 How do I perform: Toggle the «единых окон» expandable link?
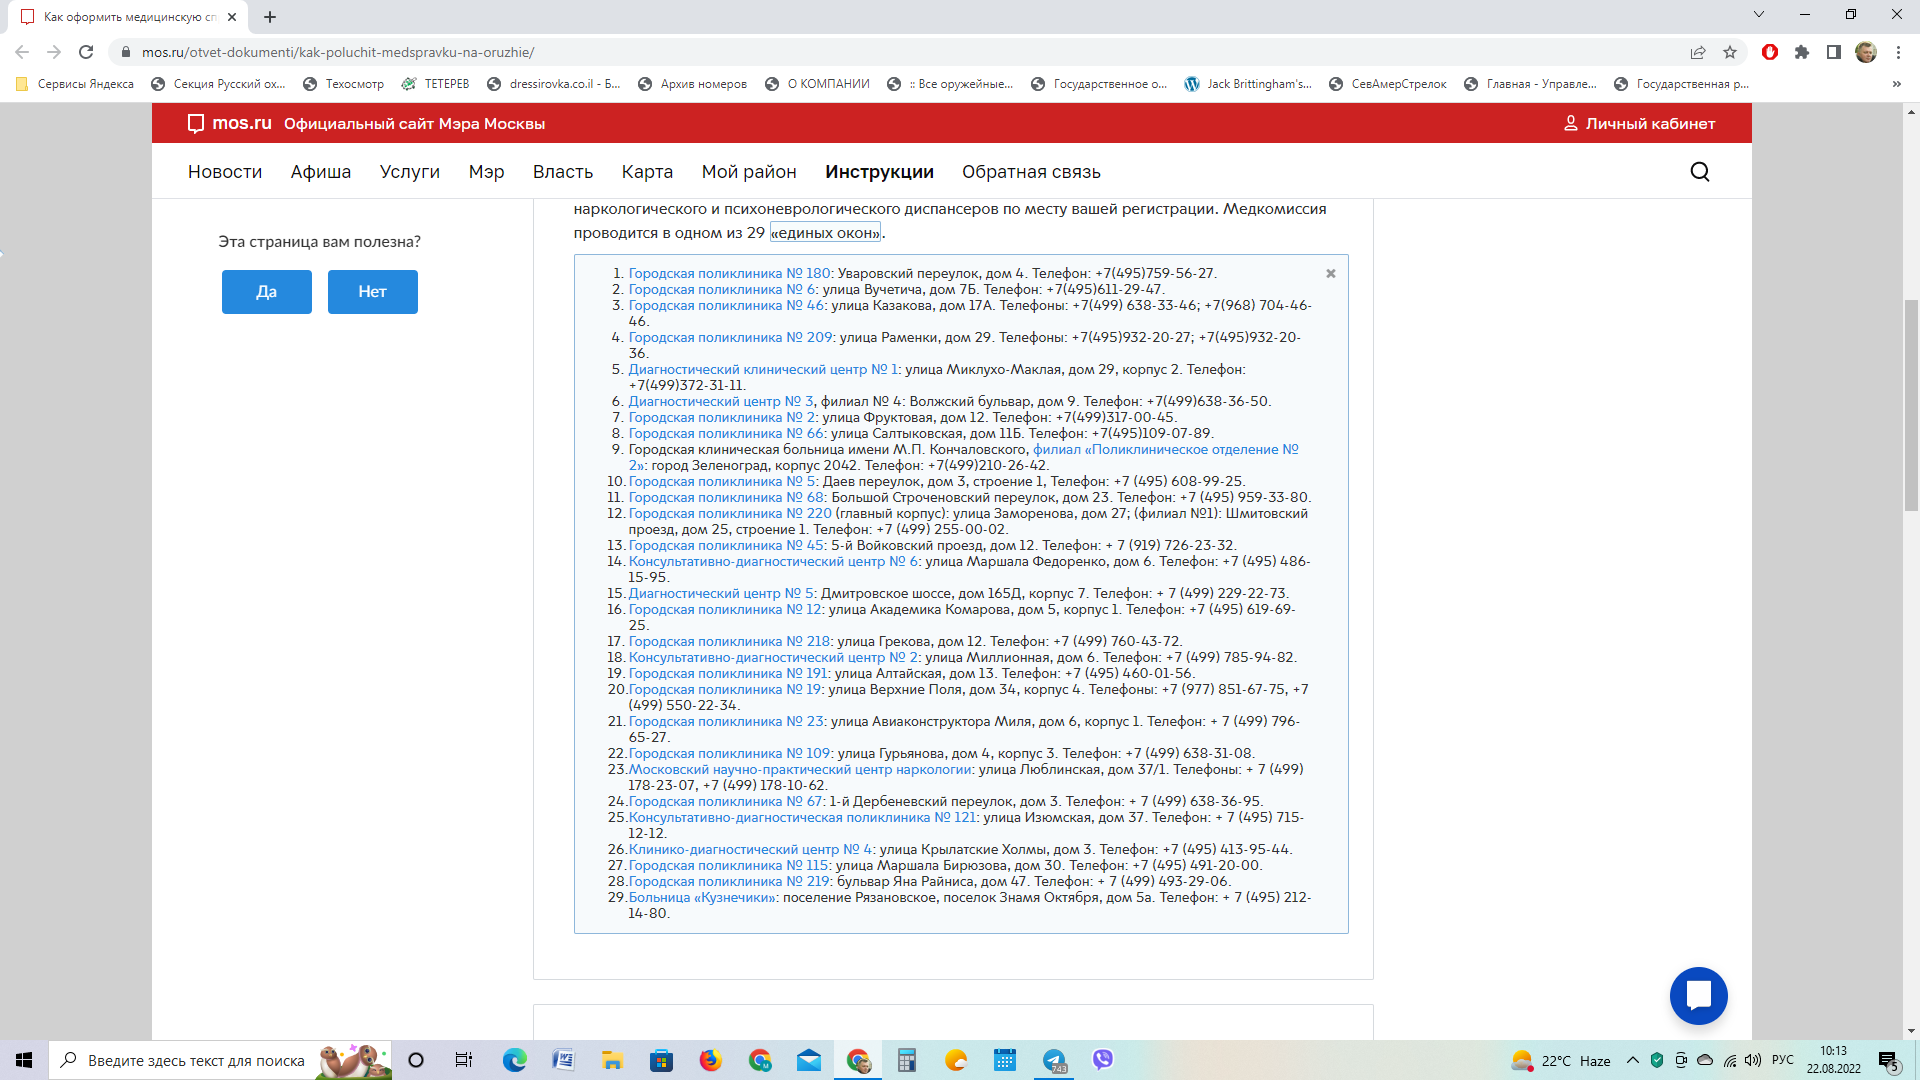825,233
